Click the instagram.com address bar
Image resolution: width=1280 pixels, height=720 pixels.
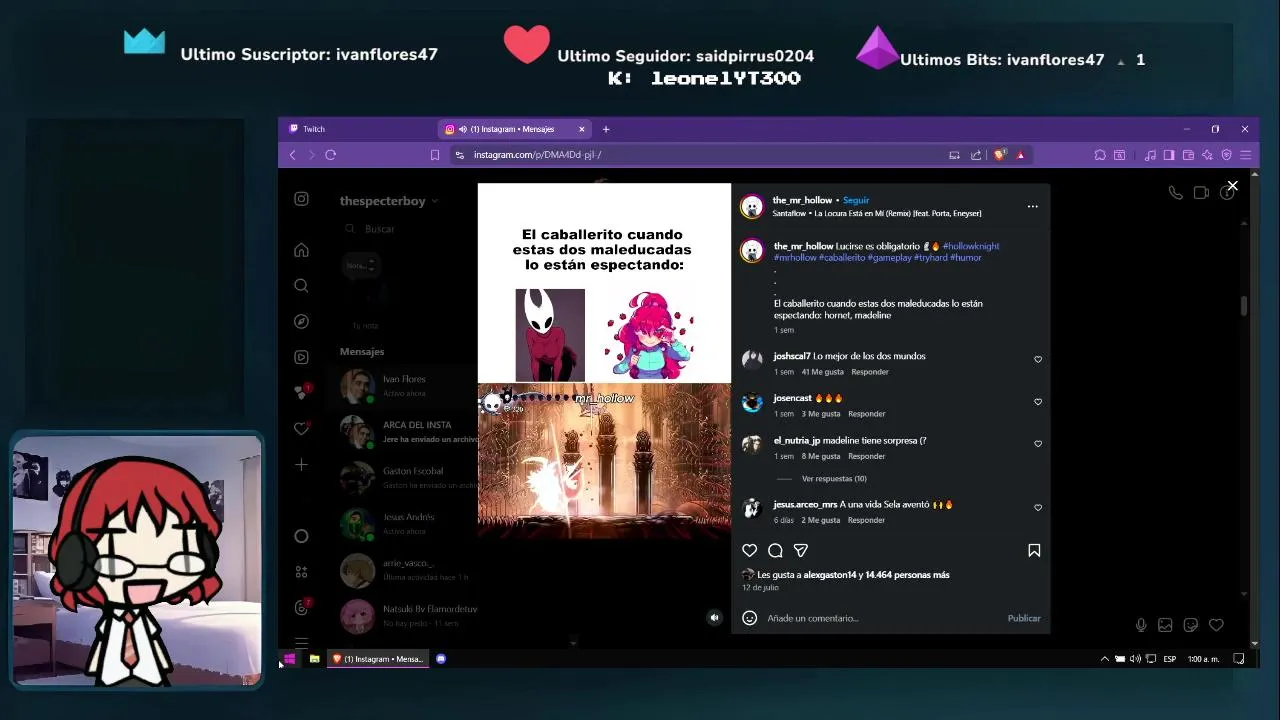pos(700,155)
